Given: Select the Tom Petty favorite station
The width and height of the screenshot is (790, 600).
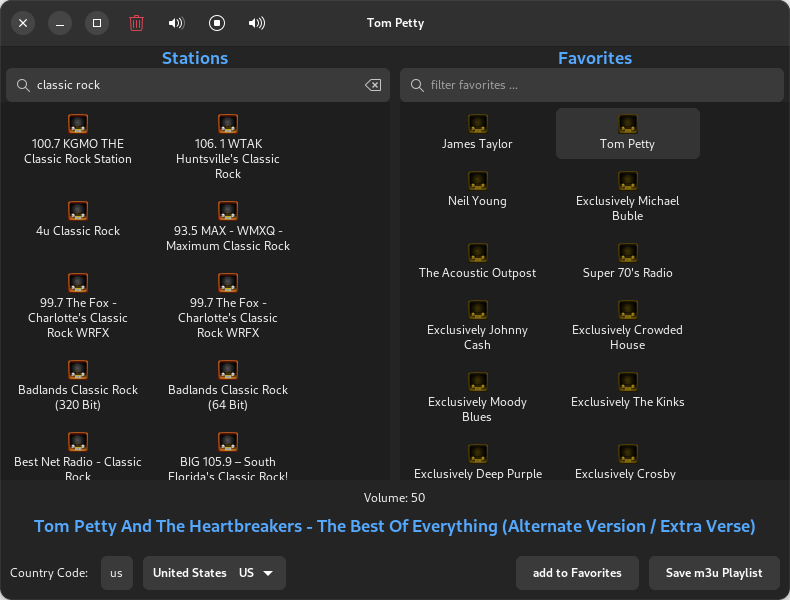Looking at the screenshot, I should click(627, 133).
